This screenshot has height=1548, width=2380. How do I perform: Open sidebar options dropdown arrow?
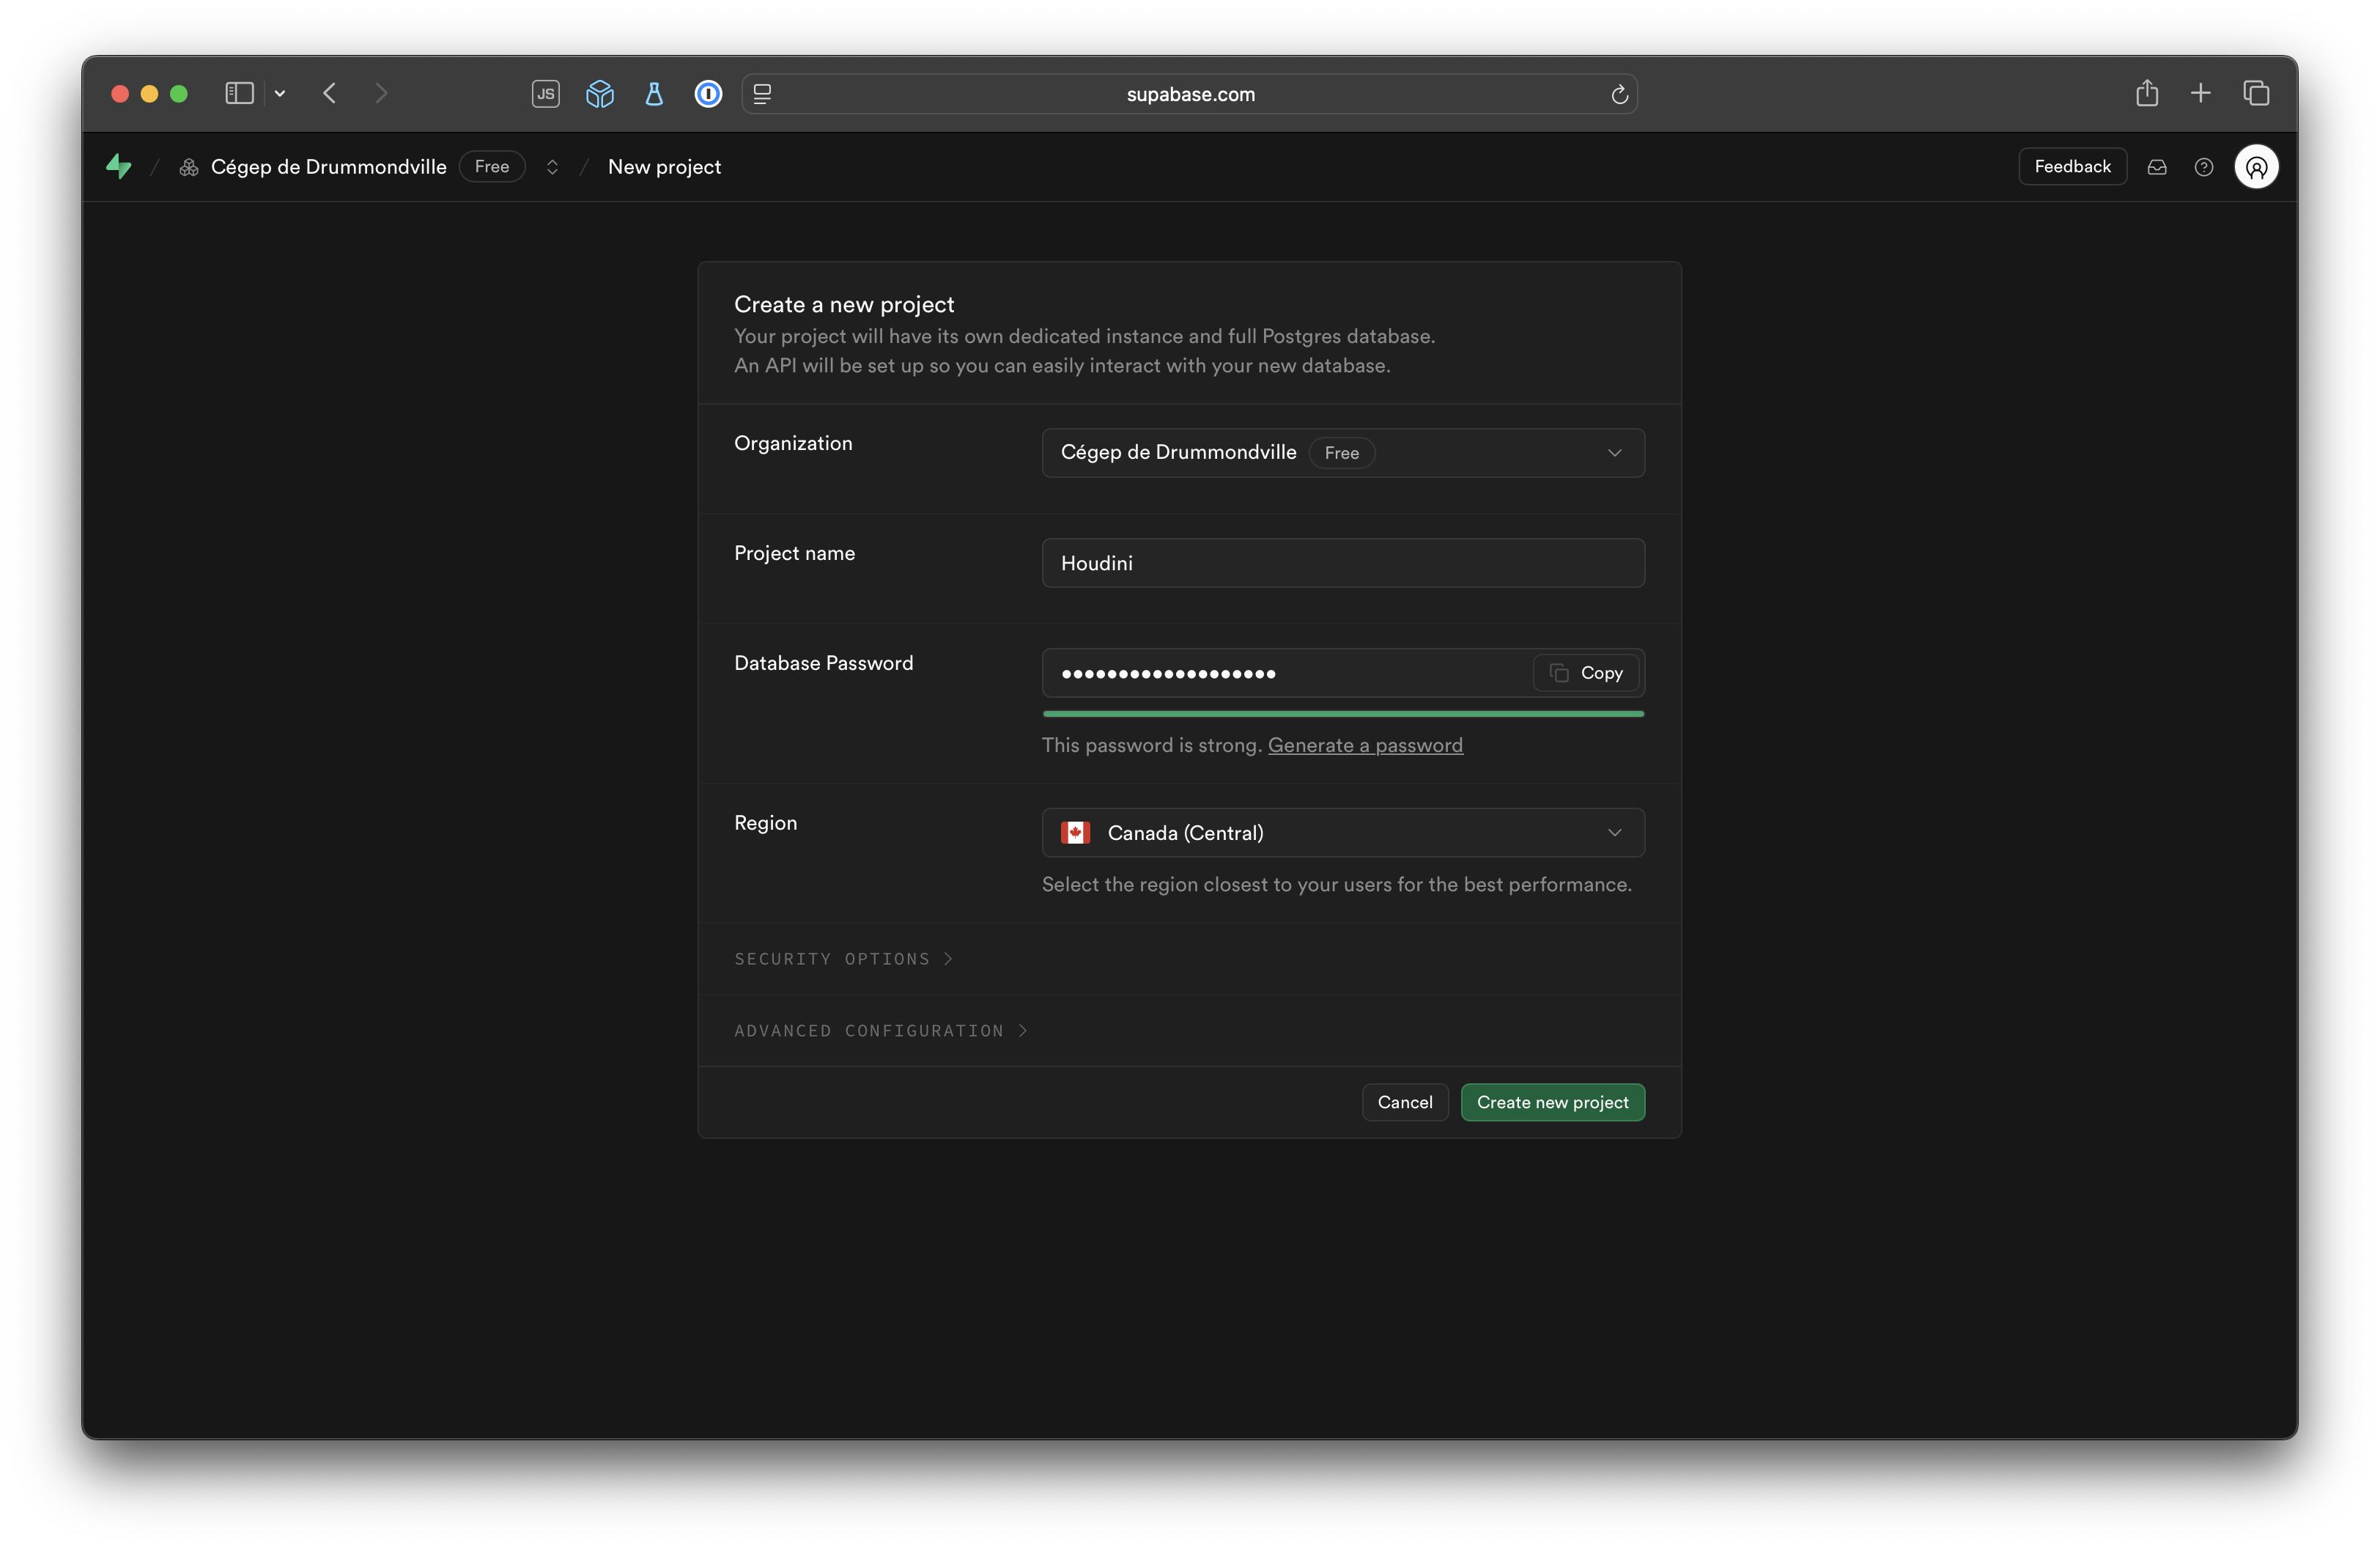280,93
